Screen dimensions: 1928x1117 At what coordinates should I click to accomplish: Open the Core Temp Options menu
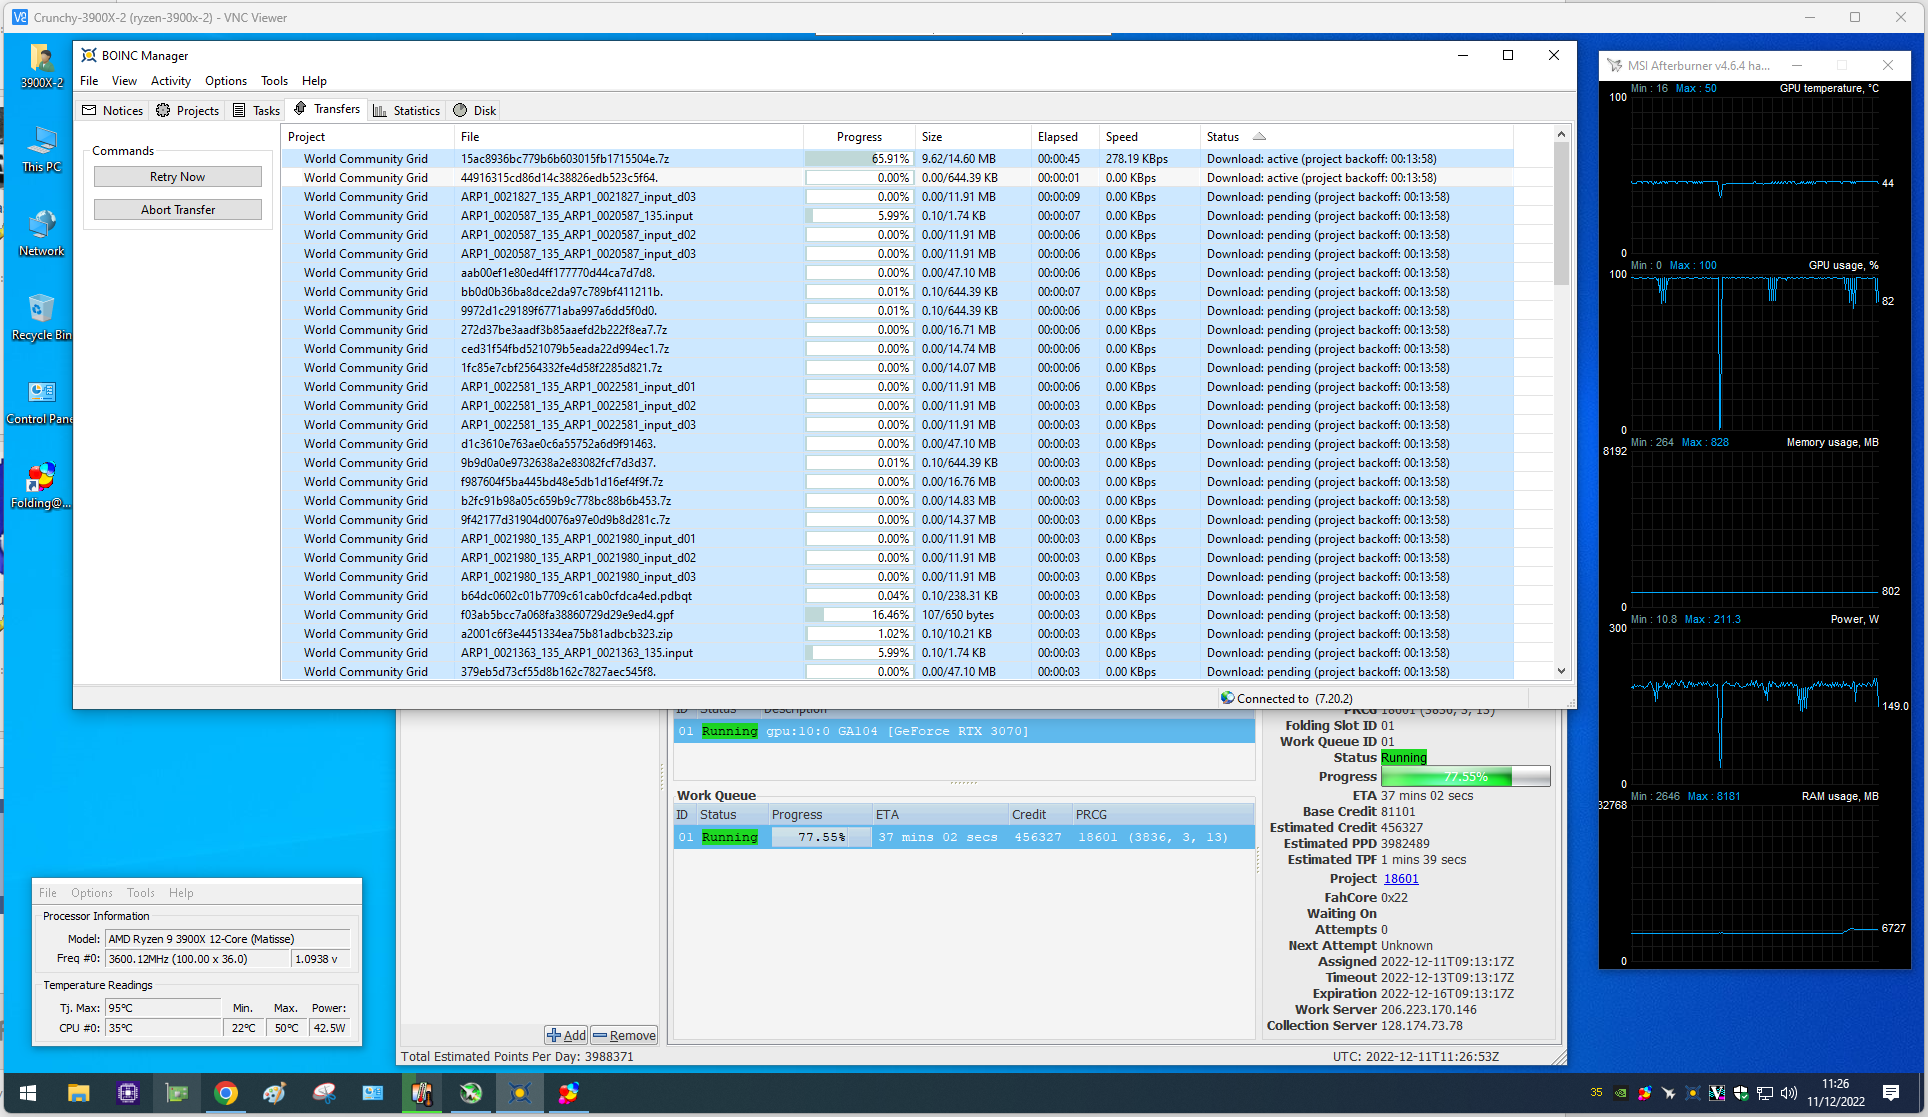point(91,893)
